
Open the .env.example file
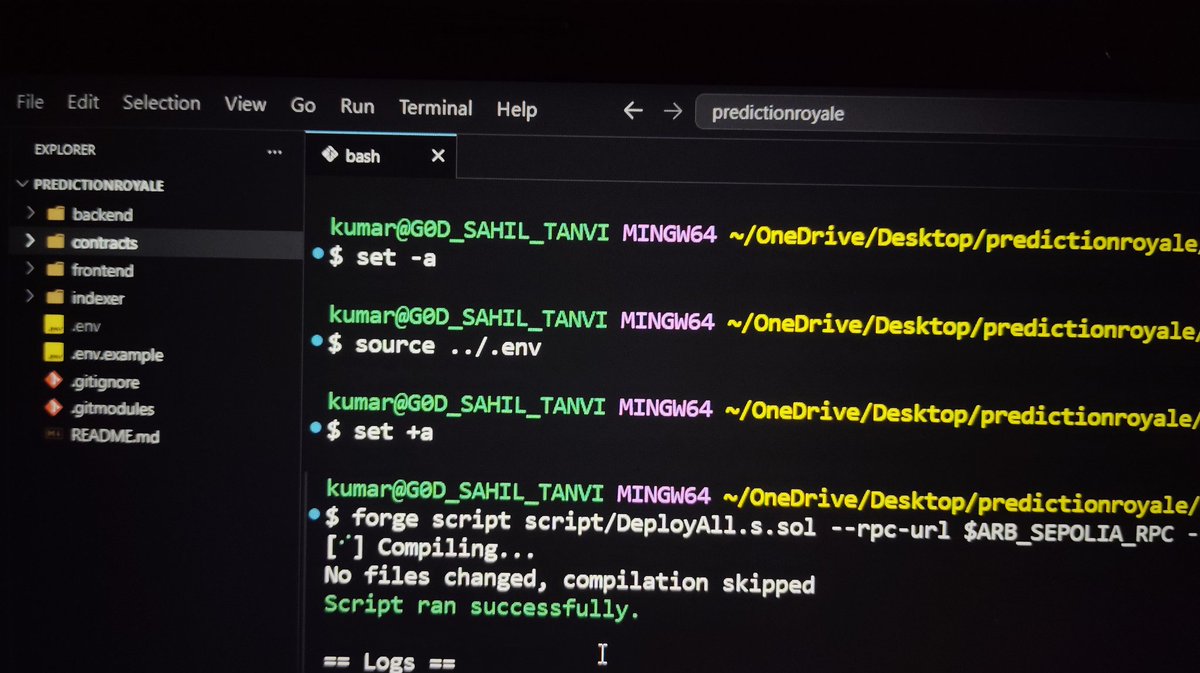(117, 354)
